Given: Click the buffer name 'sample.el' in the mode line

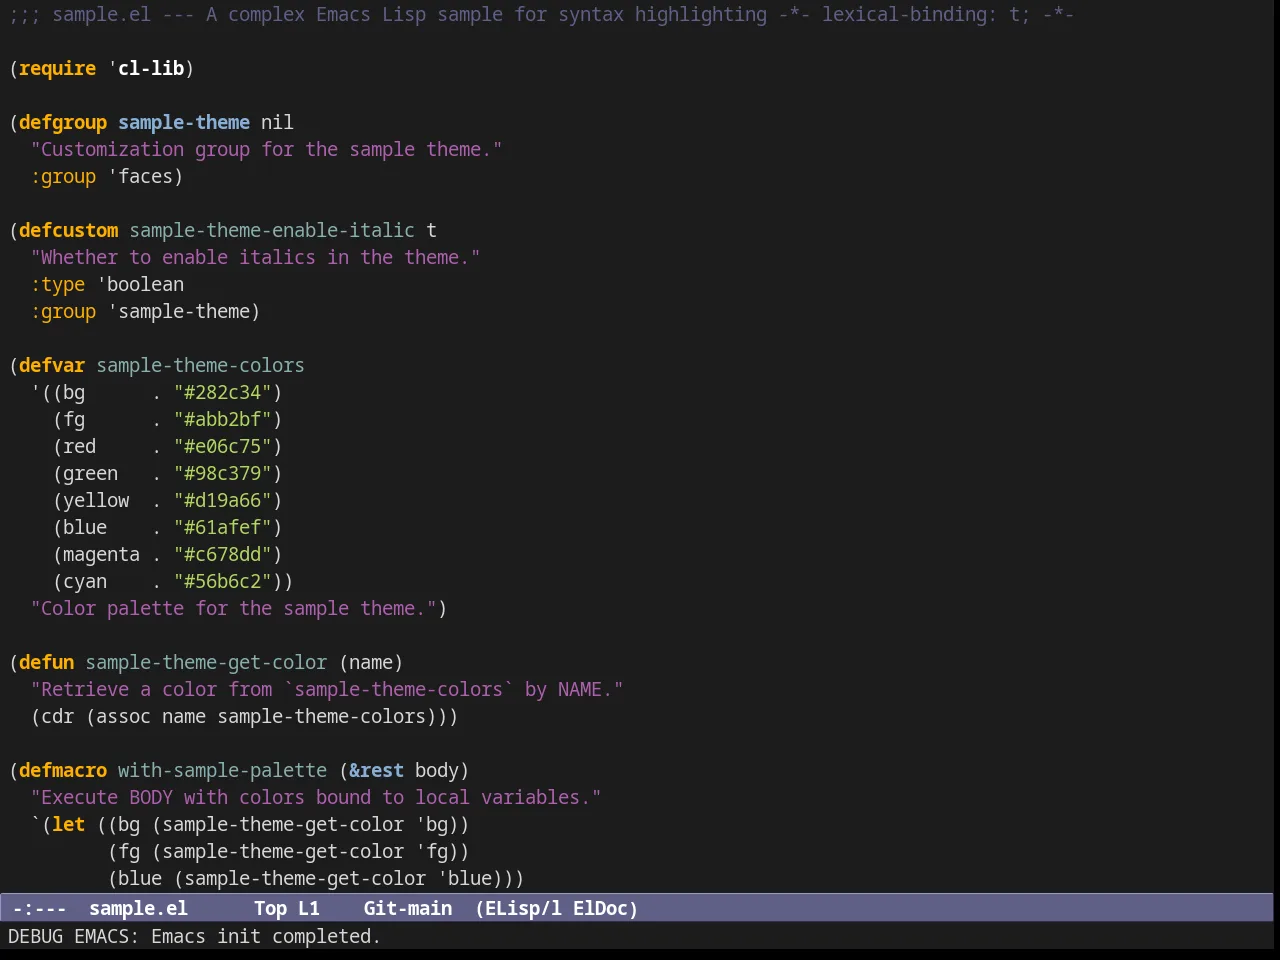Looking at the screenshot, I should (139, 908).
